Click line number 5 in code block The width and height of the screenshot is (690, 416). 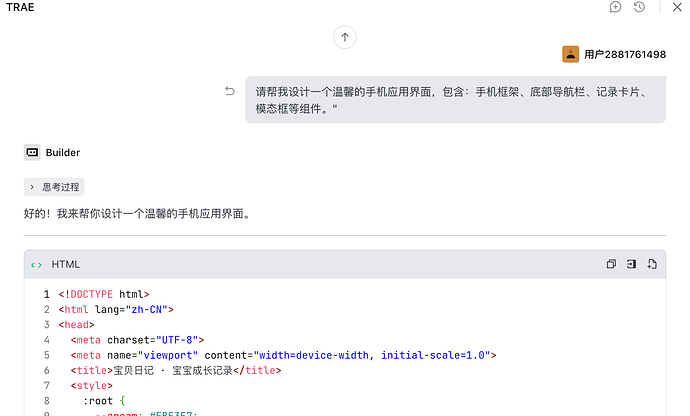47,355
